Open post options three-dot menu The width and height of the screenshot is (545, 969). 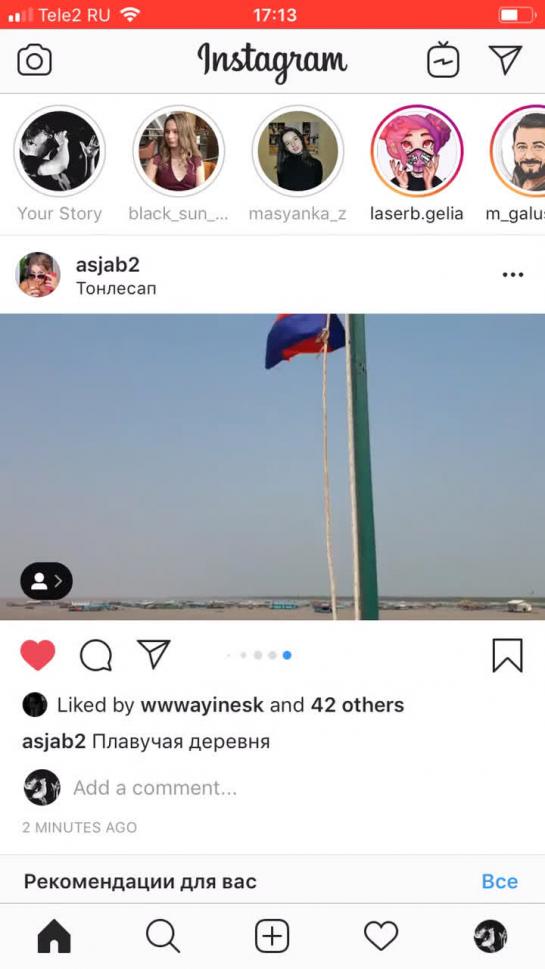point(513,275)
